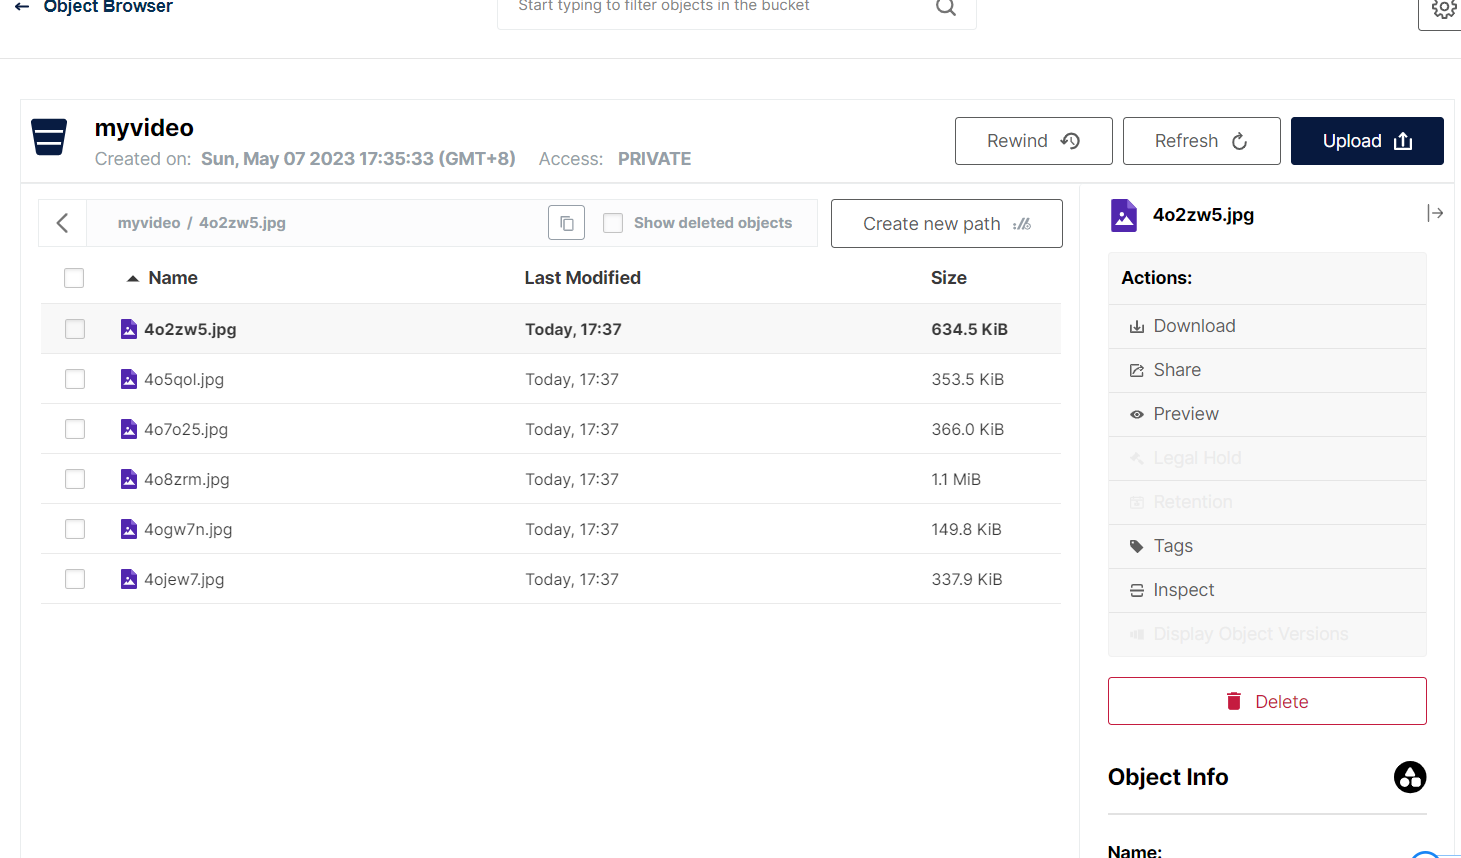The width and height of the screenshot is (1461, 858).
Task: Copy path using the copy icon
Action: (566, 223)
